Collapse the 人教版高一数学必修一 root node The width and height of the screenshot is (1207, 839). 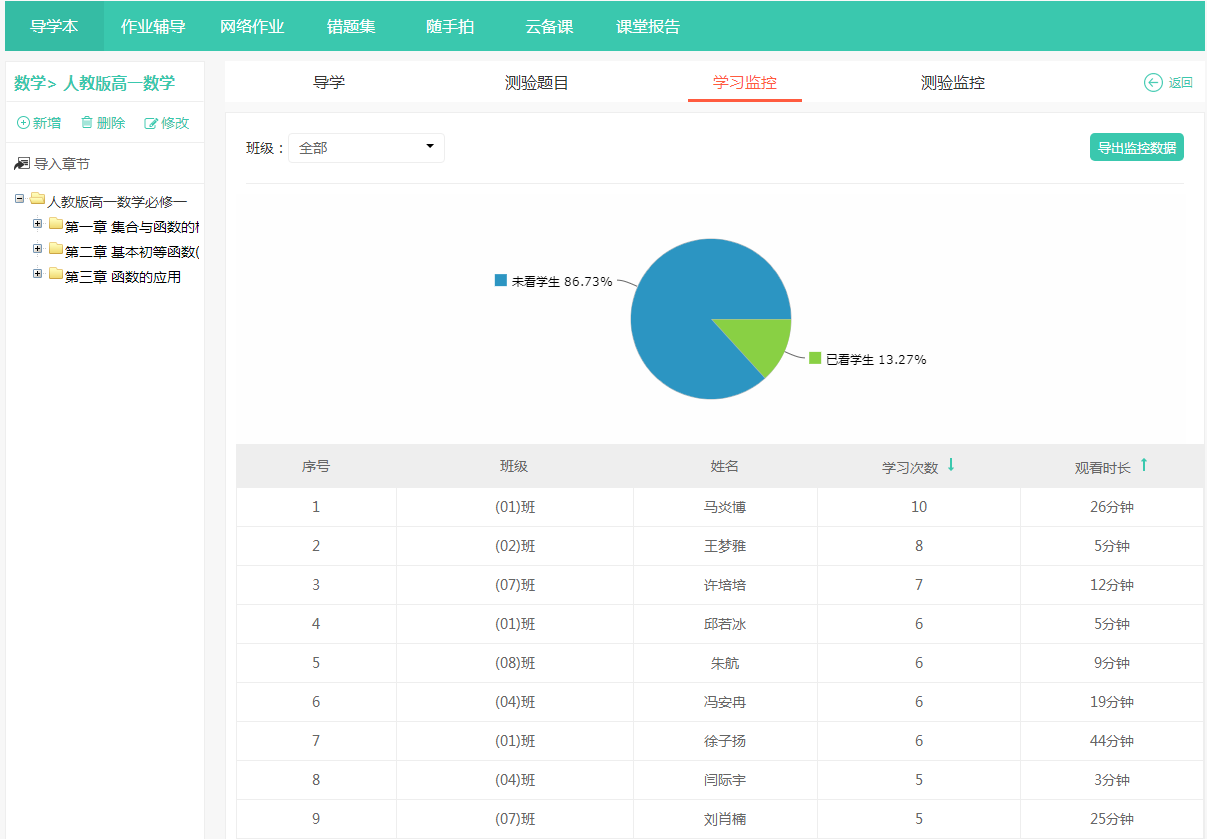20,199
